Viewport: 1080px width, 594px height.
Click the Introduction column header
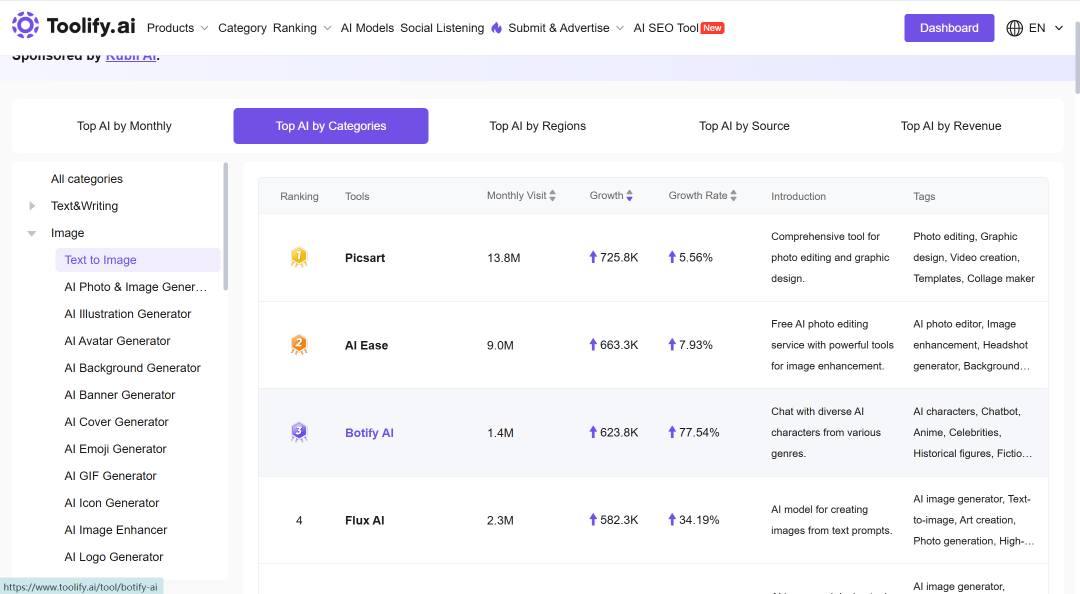click(798, 196)
